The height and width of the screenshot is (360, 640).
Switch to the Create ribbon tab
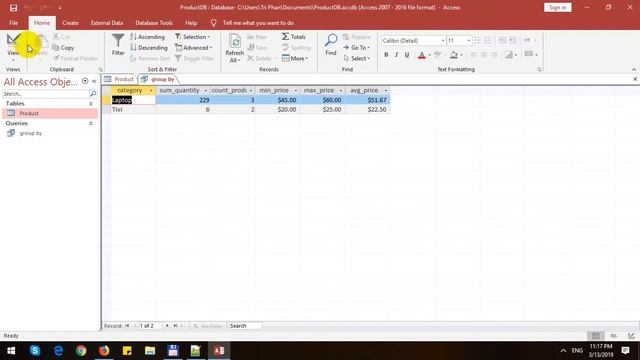[x=70, y=23]
